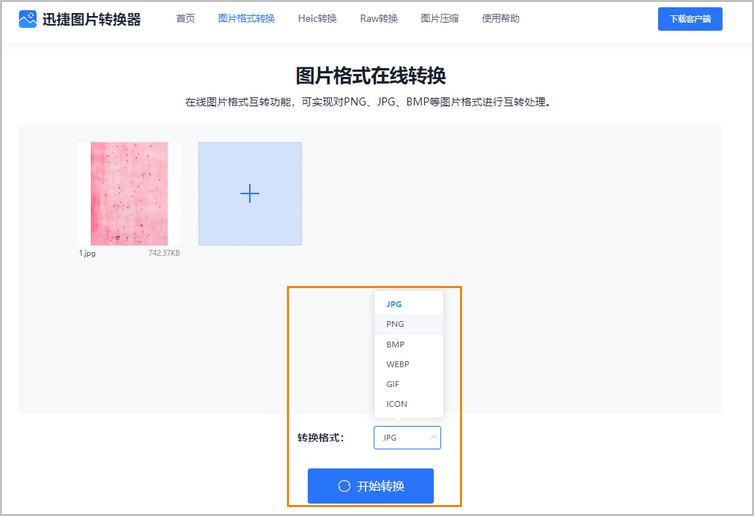
Task: Open 使用帮助 page
Action: tap(501, 19)
